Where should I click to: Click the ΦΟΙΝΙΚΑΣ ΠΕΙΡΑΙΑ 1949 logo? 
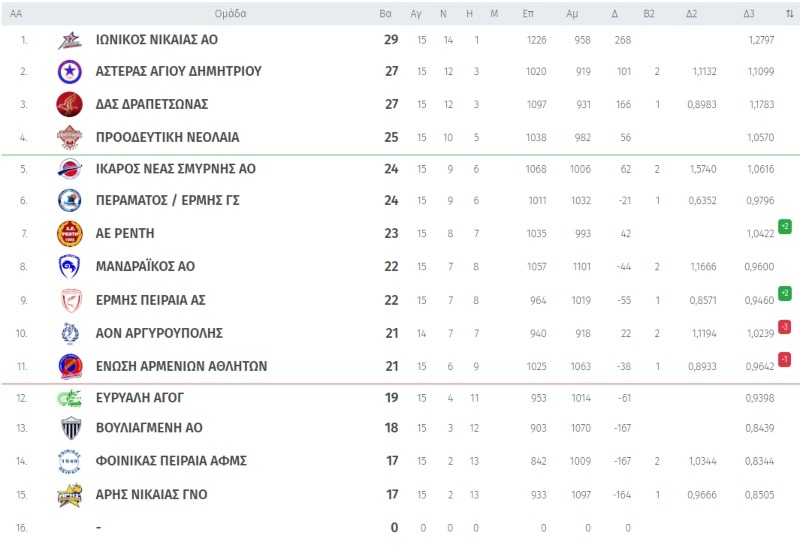click(x=69, y=461)
